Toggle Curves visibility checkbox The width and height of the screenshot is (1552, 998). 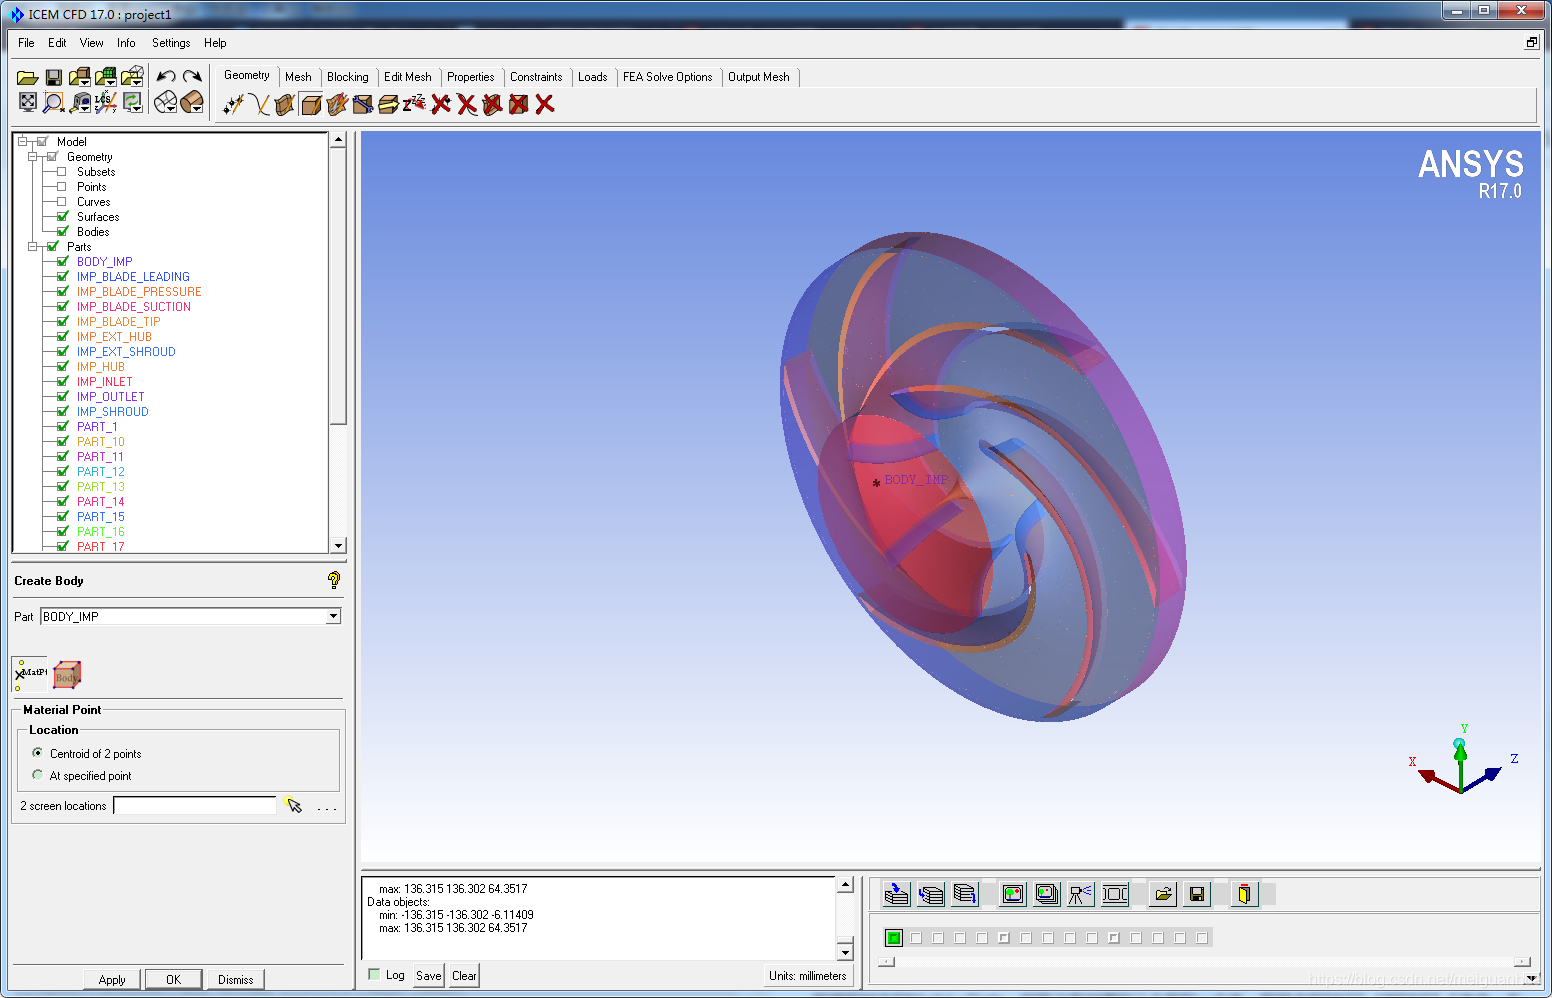point(62,202)
